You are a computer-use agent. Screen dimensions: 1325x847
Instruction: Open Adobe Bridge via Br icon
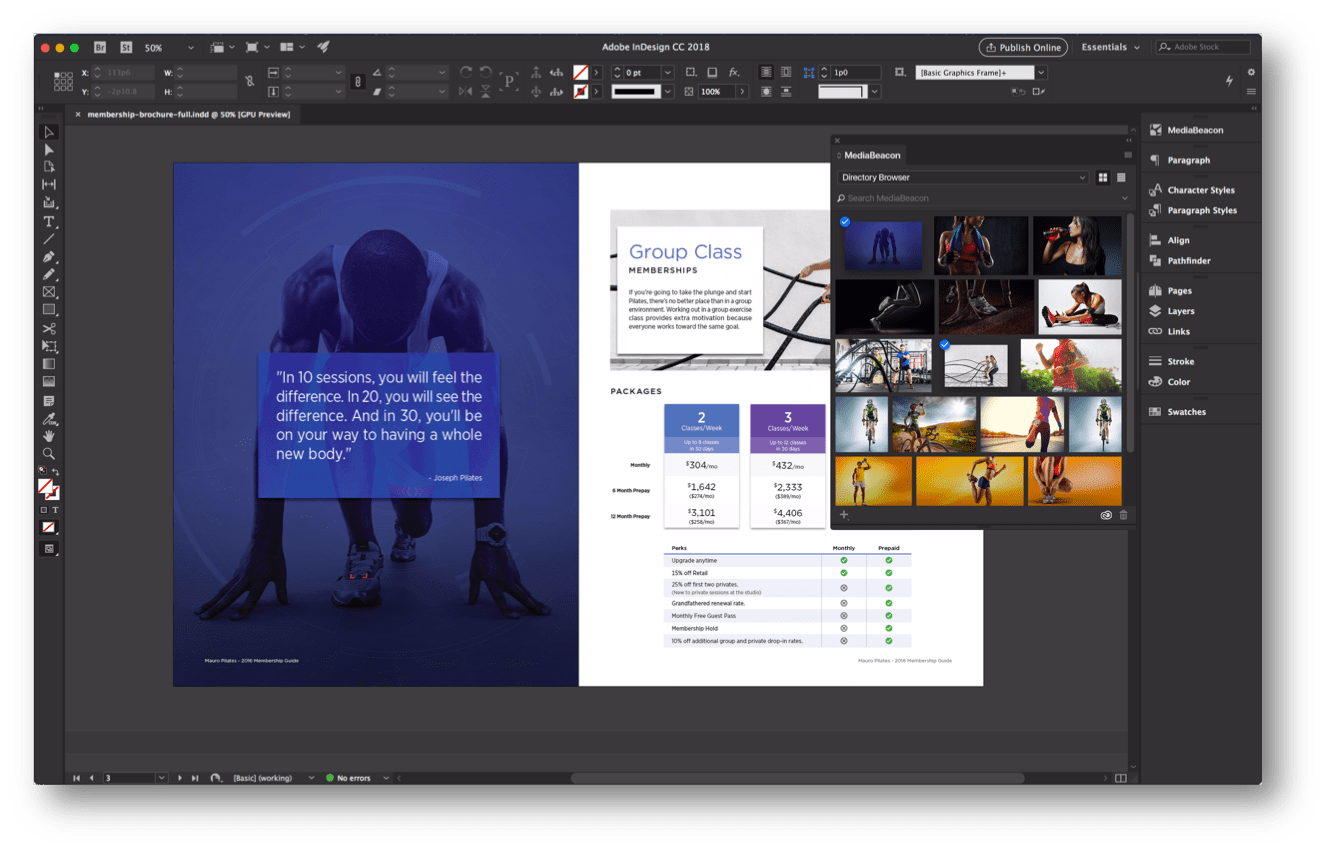click(100, 47)
